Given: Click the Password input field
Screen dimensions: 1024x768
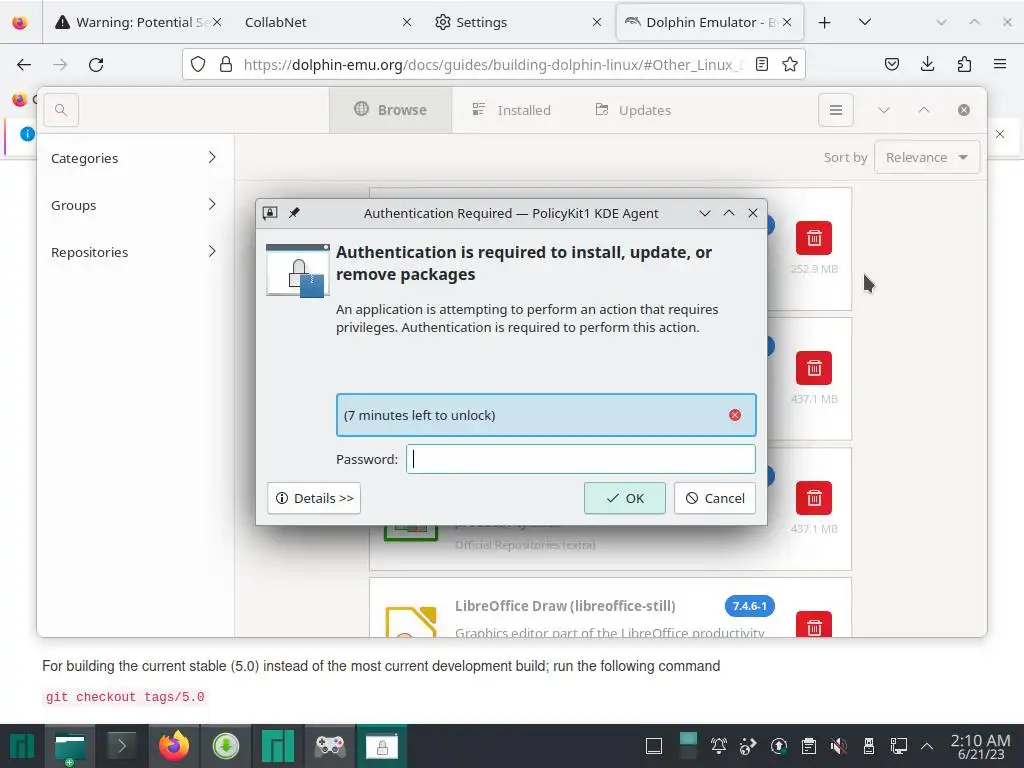Looking at the screenshot, I should tap(581, 459).
